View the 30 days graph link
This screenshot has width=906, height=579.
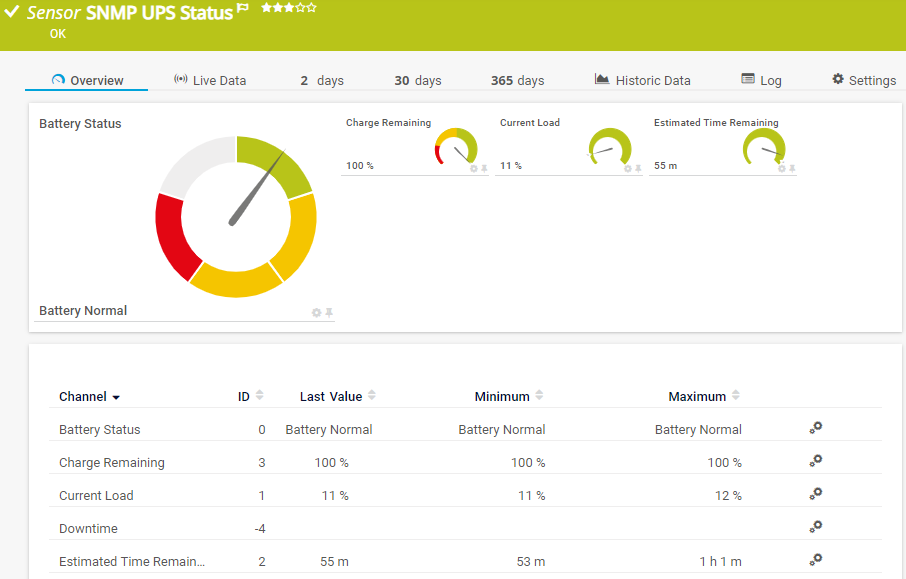(x=417, y=80)
